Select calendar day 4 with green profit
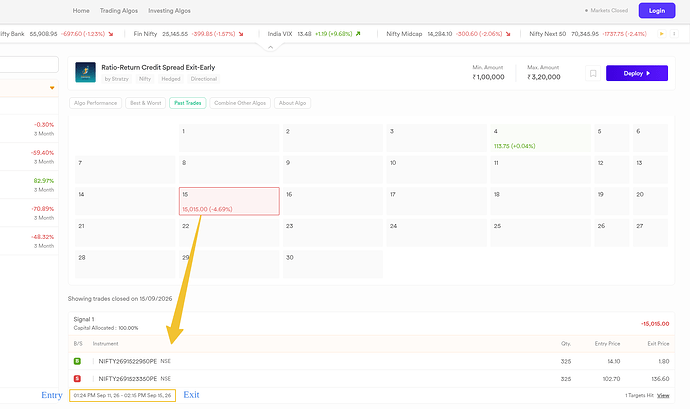 pos(540,138)
